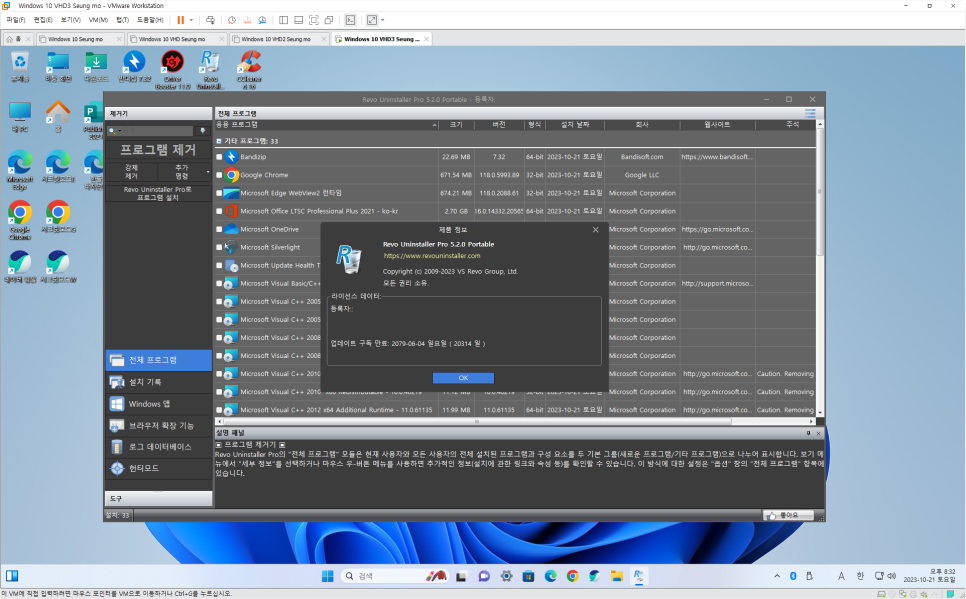Open the Google Chrome desktop shortcut

[20, 219]
